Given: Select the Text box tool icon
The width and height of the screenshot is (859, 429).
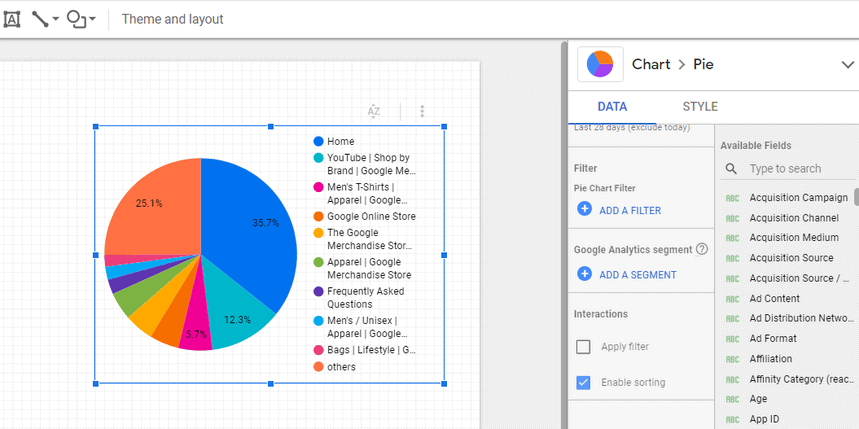Looking at the screenshot, I should pyautogui.click(x=12, y=19).
